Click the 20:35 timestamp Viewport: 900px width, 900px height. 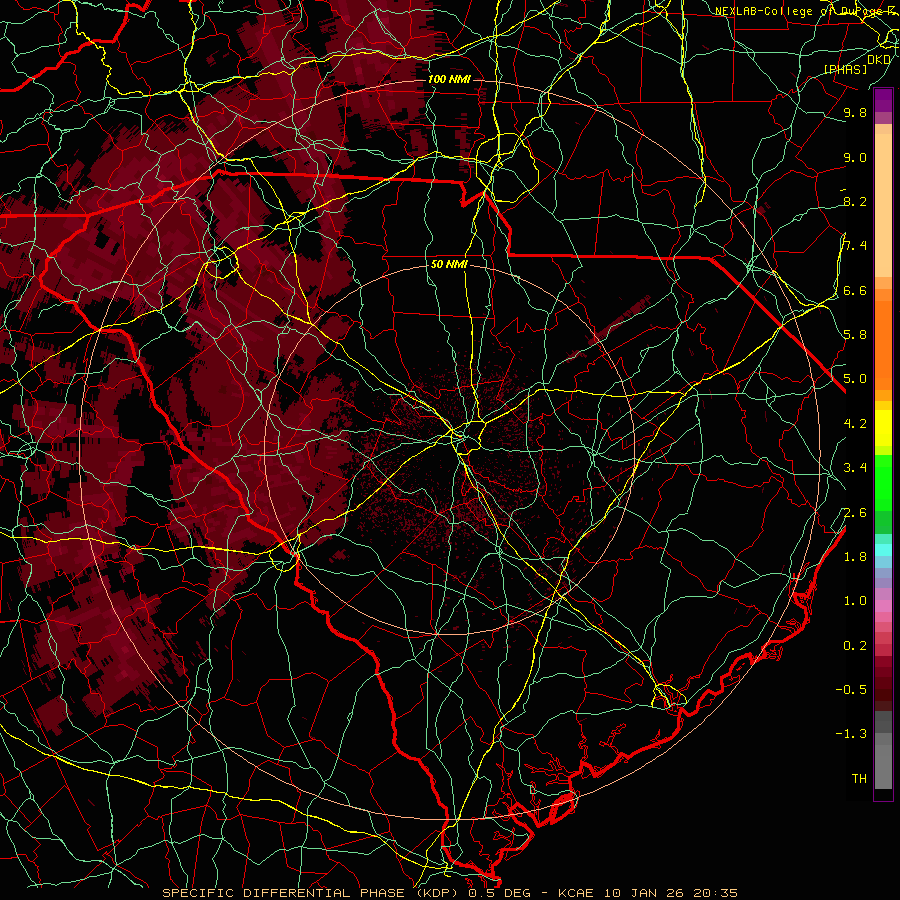click(715, 893)
